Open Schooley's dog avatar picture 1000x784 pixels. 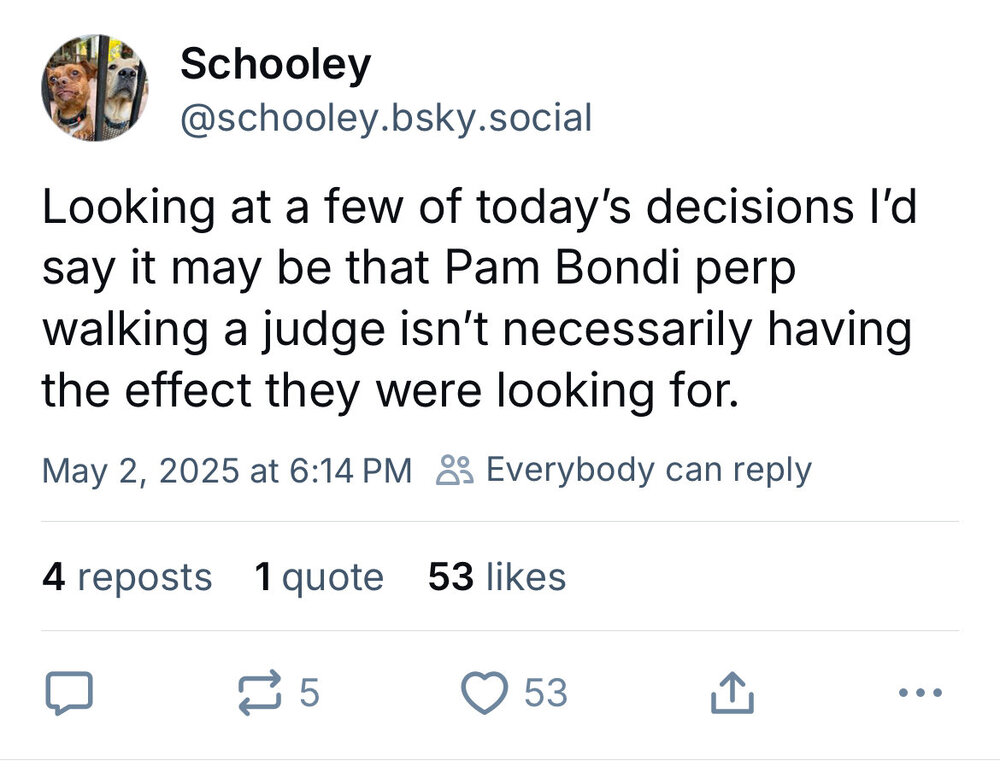coord(95,88)
